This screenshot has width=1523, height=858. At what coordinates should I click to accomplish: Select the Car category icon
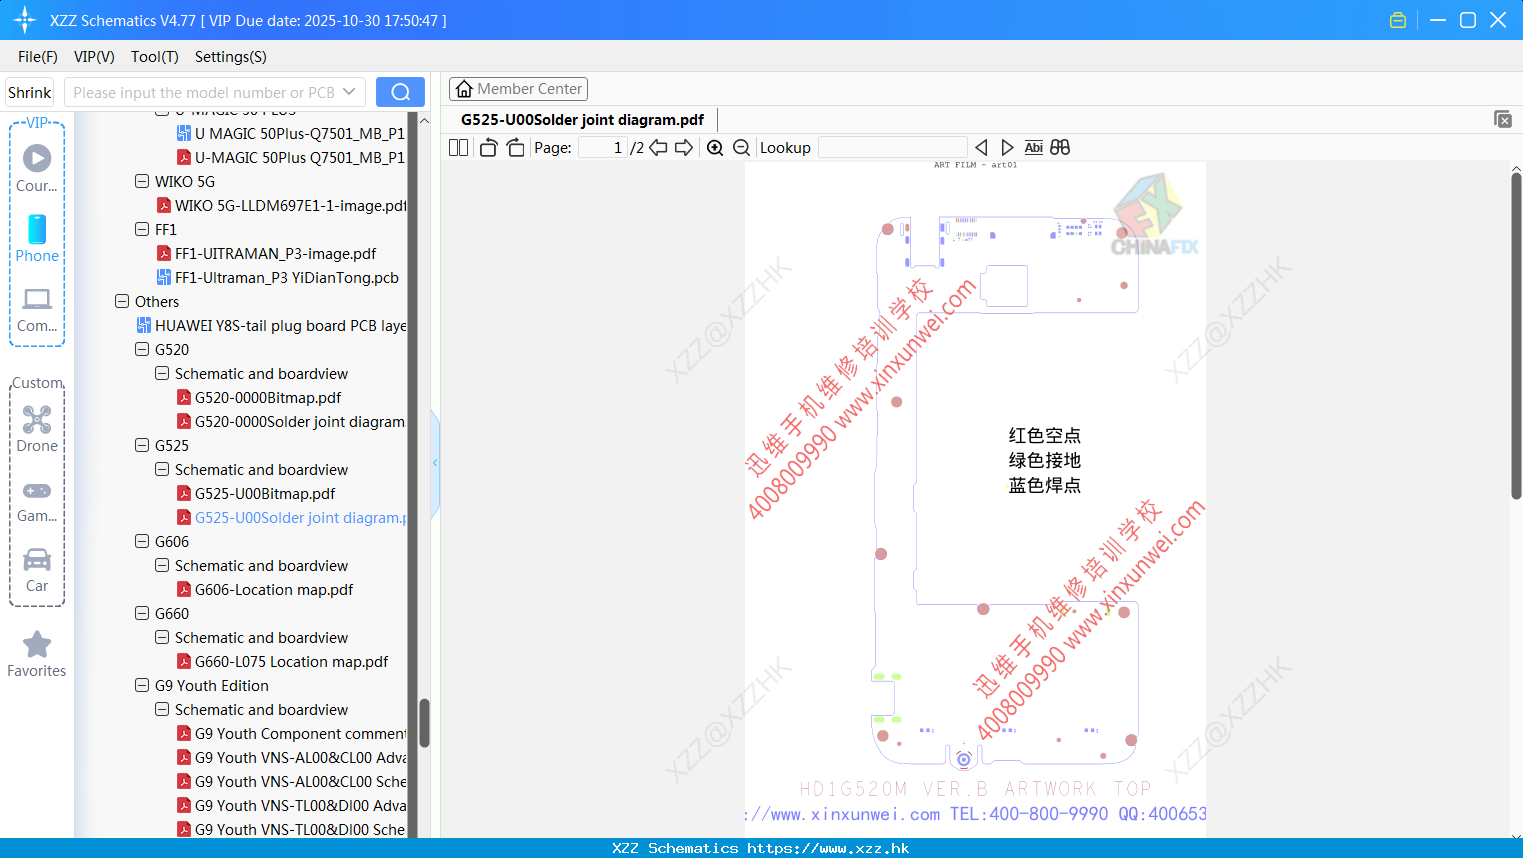[37, 570]
